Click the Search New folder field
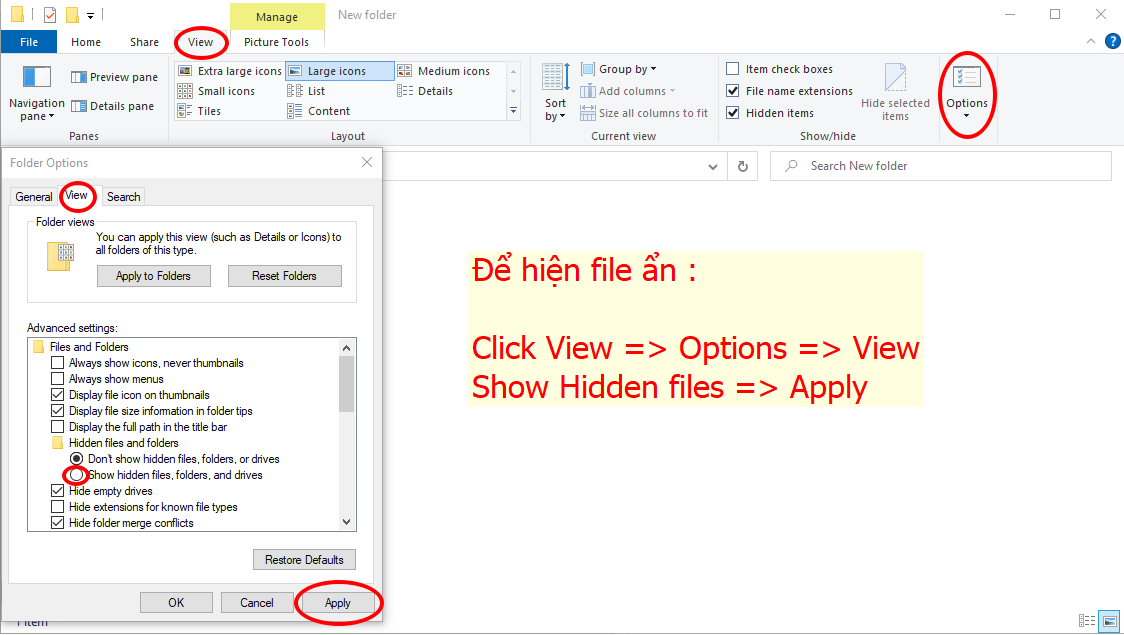This screenshot has height=635, width=1124. (x=940, y=166)
